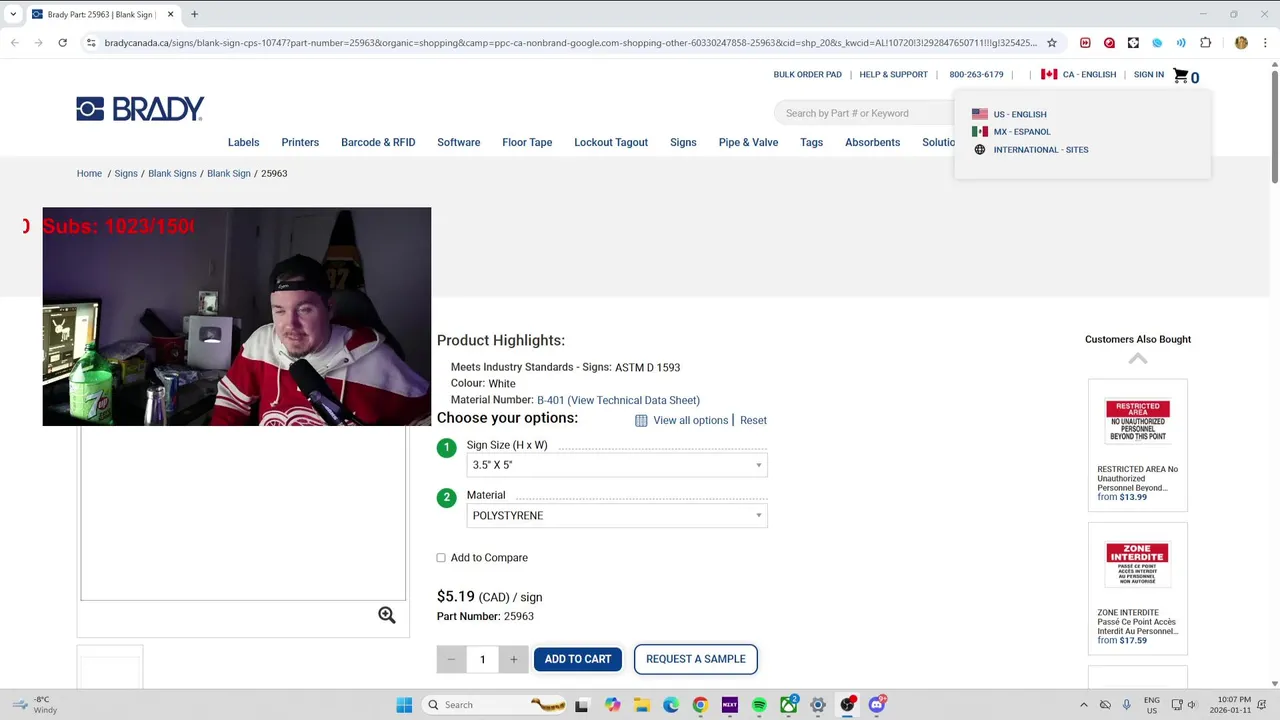1280x720 pixels.
Task: Open Spotify from the taskbar
Action: pyautogui.click(x=759, y=705)
